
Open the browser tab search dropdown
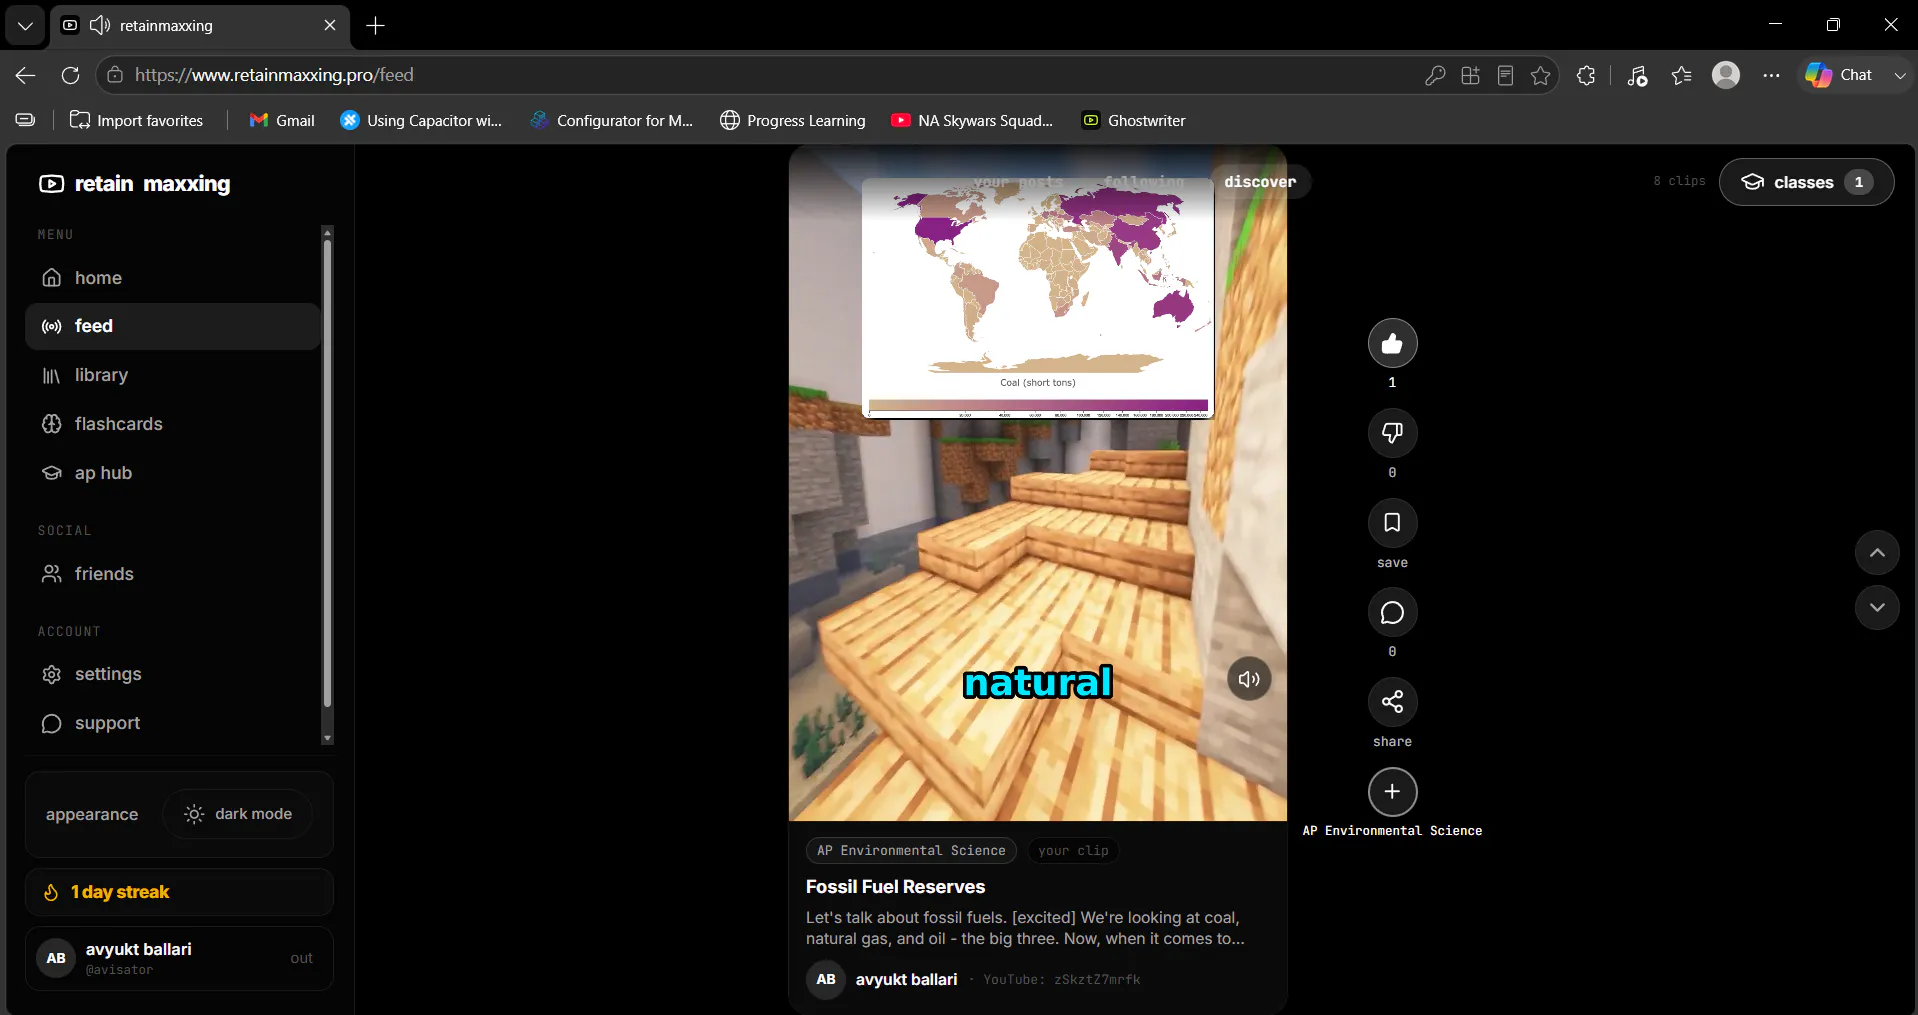pyautogui.click(x=25, y=25)
